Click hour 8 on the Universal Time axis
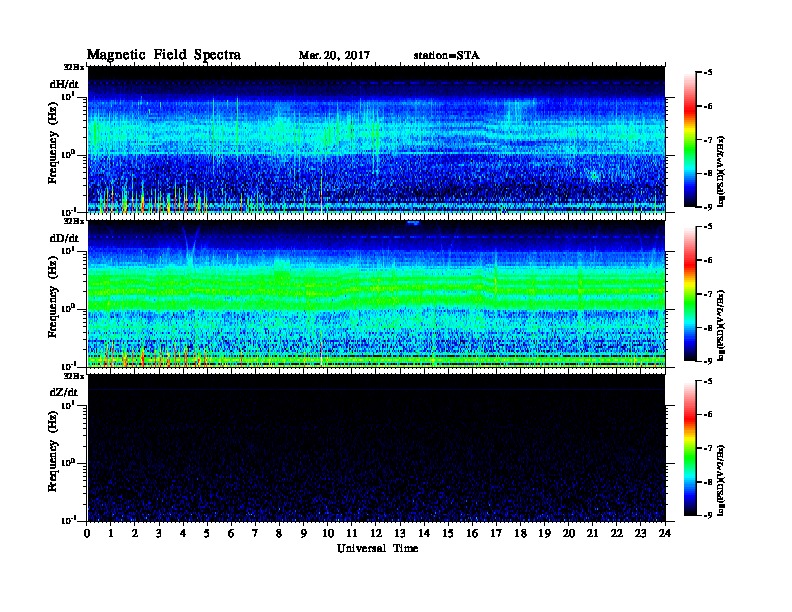Screen dimensions: 792x612 coord(279,533)
